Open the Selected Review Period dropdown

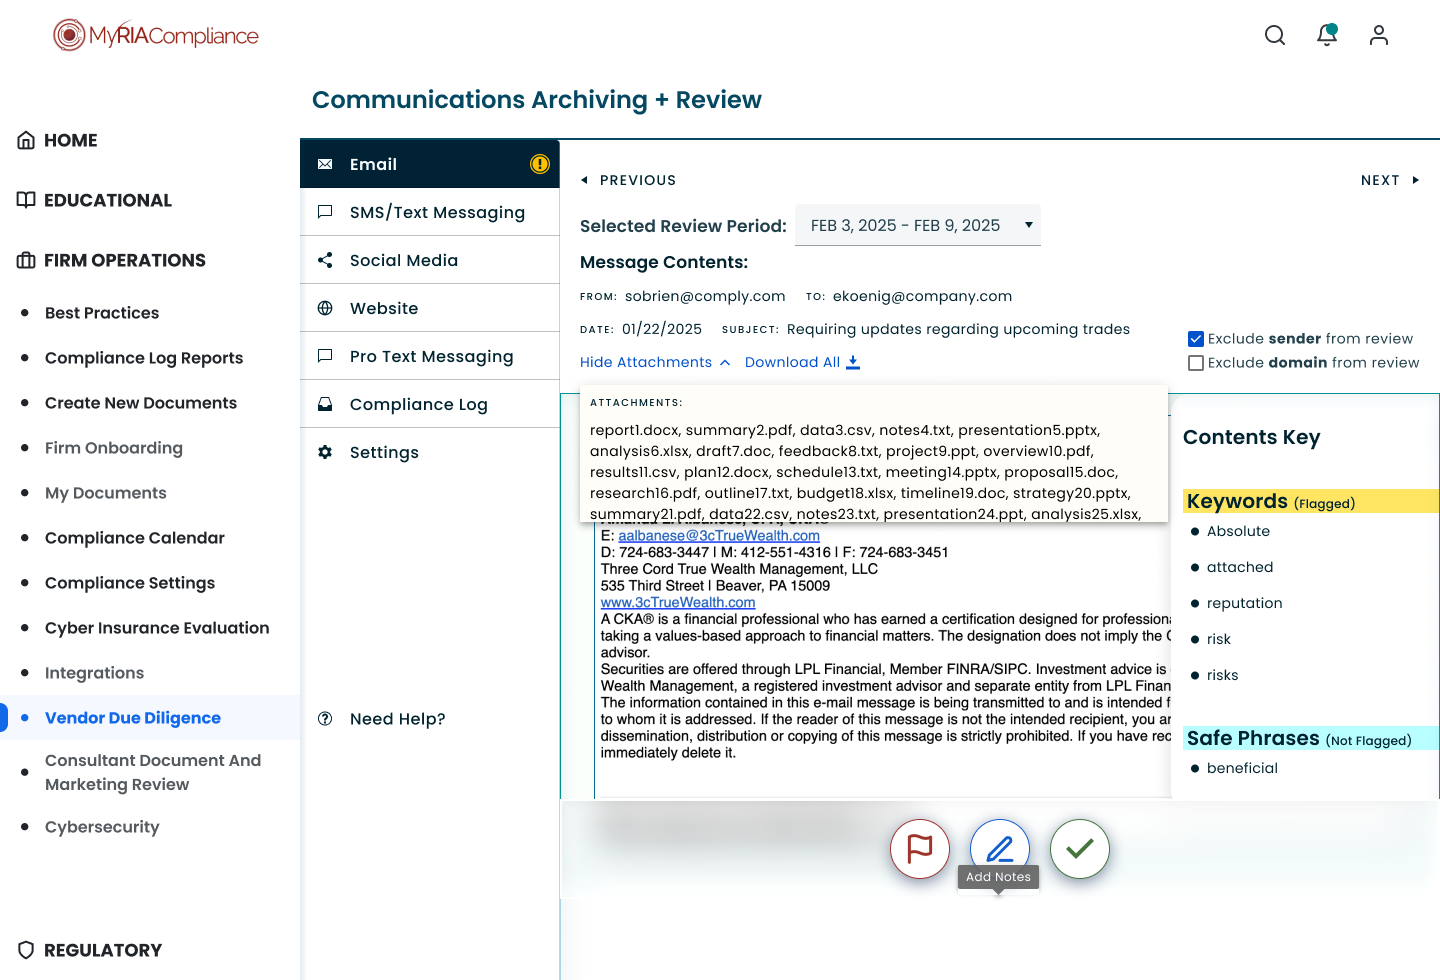pyautogui.click(x=918, y=226)
